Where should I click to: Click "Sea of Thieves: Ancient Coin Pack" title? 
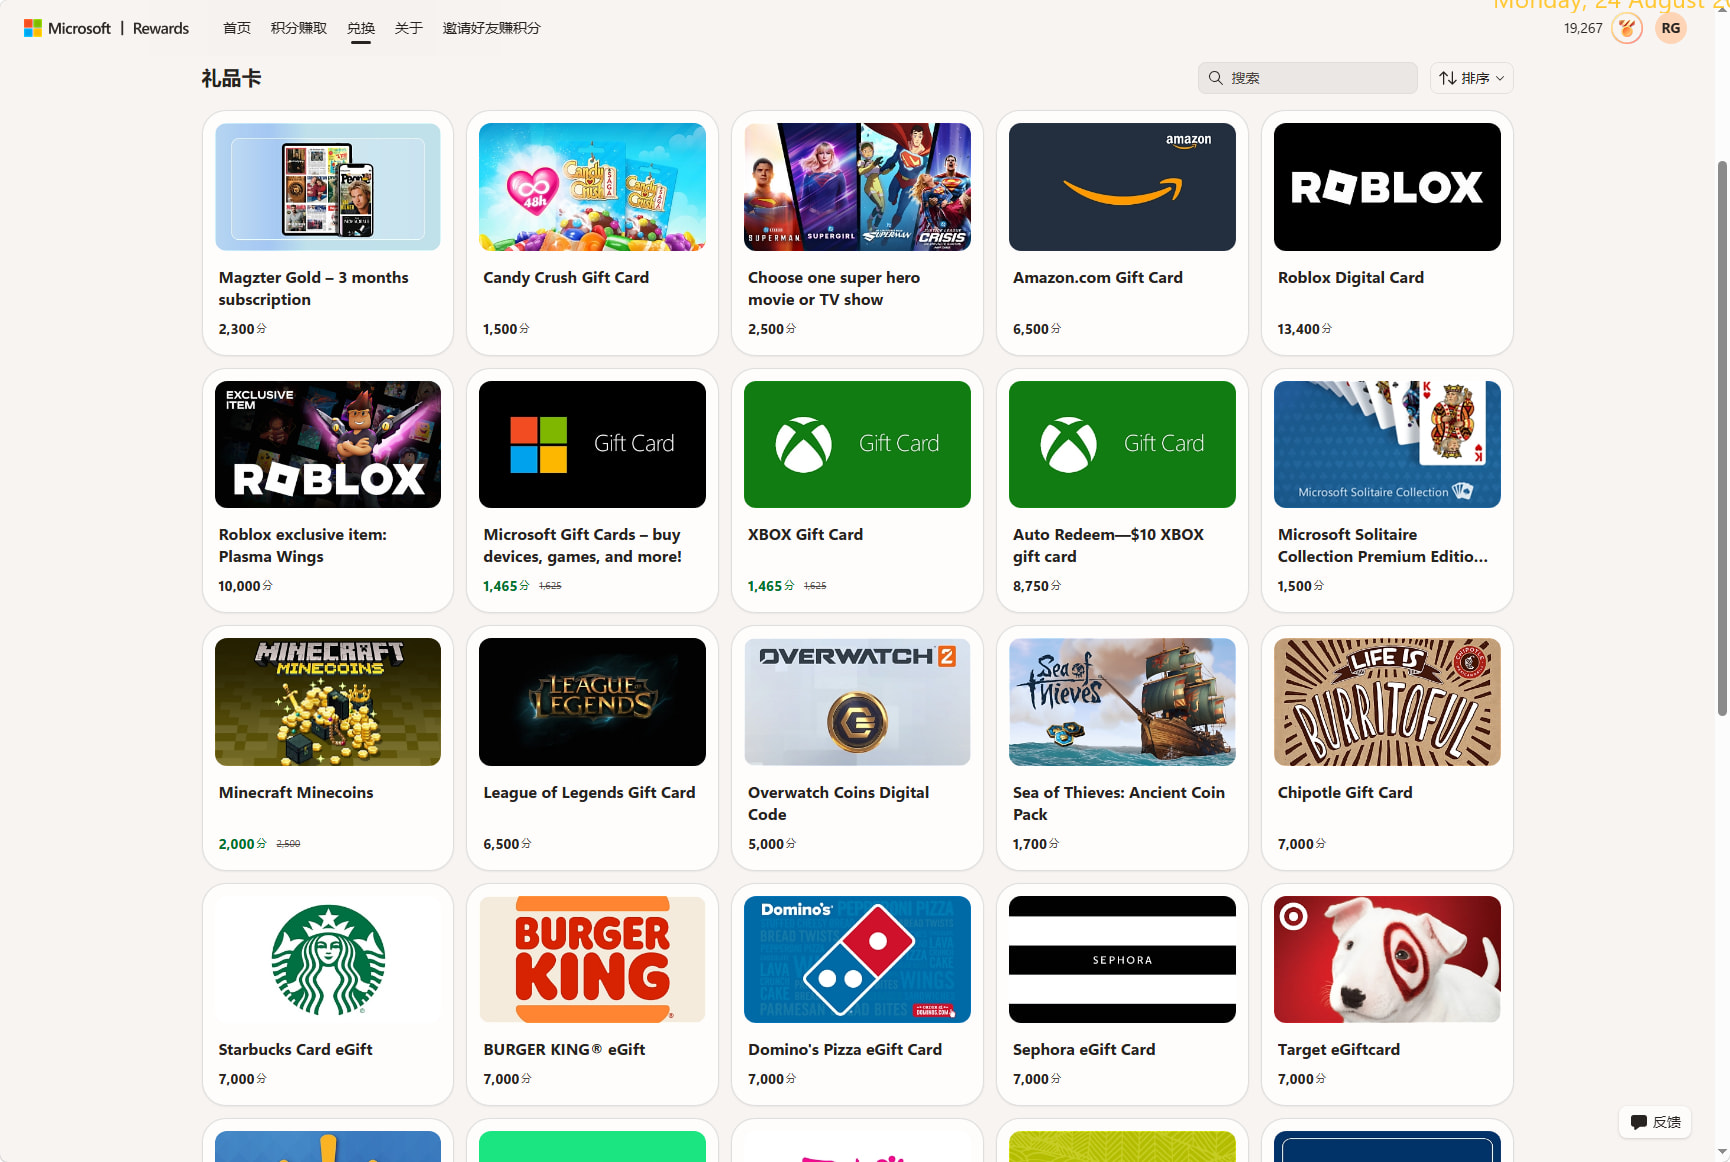(x=1119, y=803)
